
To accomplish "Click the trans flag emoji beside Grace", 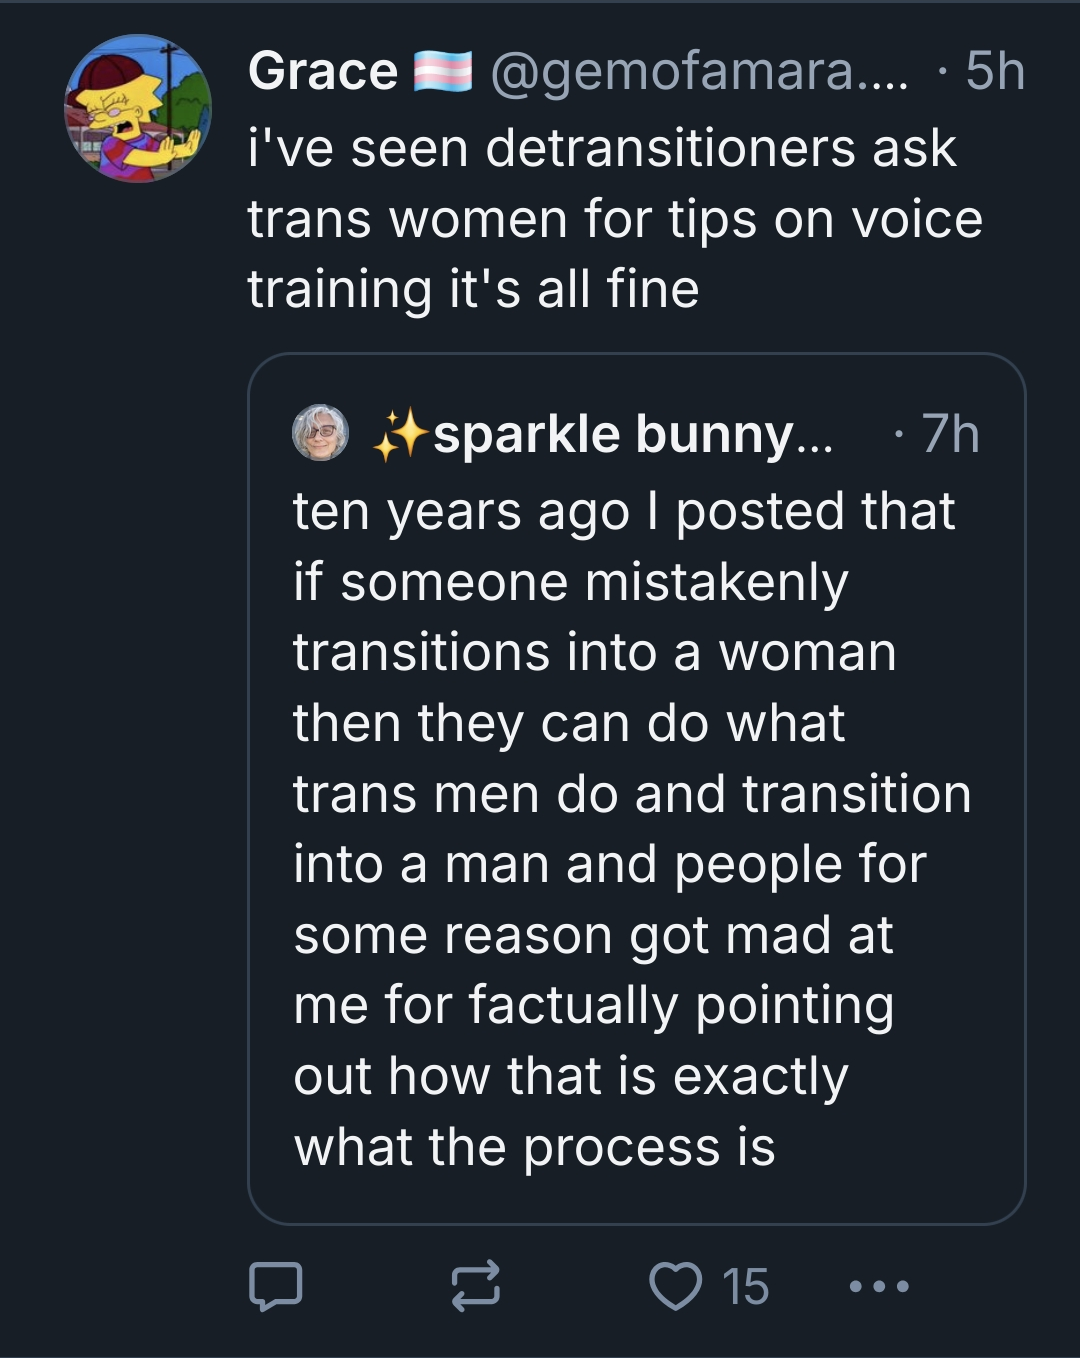I will tap(443, 72).
